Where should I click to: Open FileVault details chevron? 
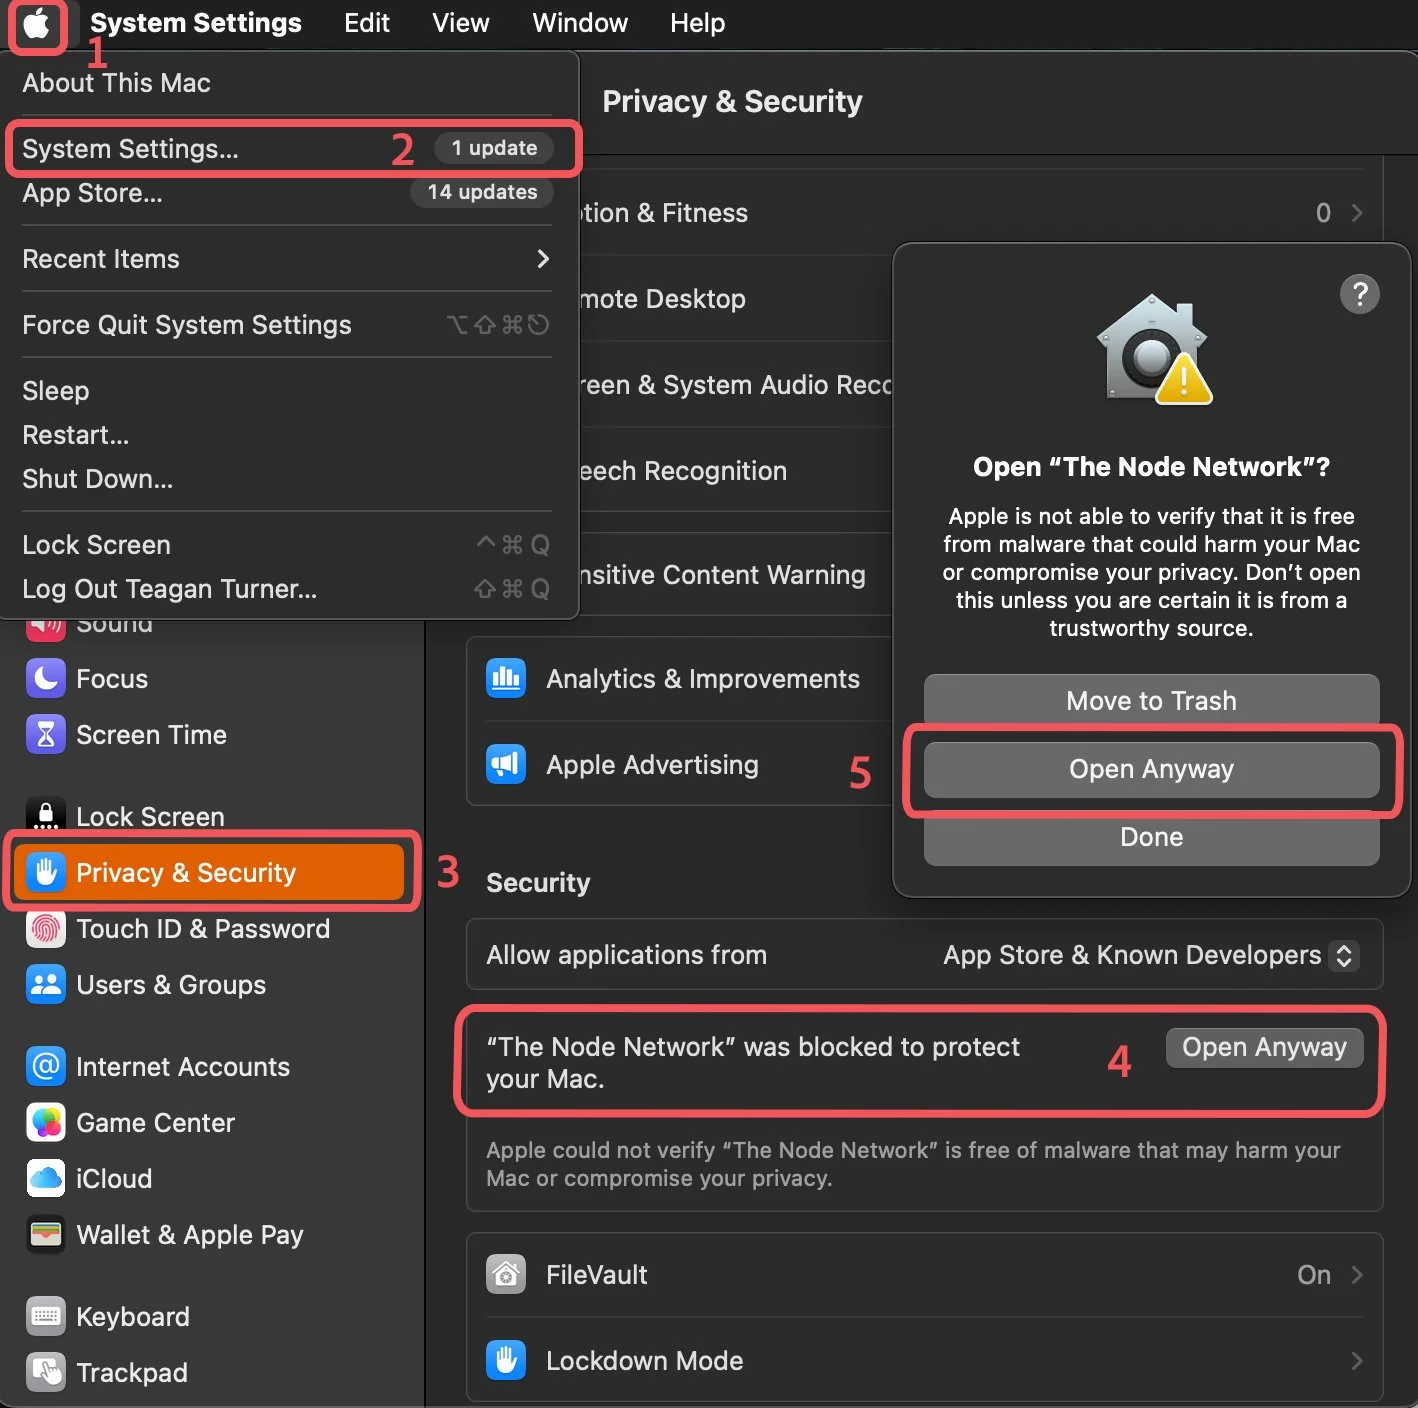(1357, 1275)
